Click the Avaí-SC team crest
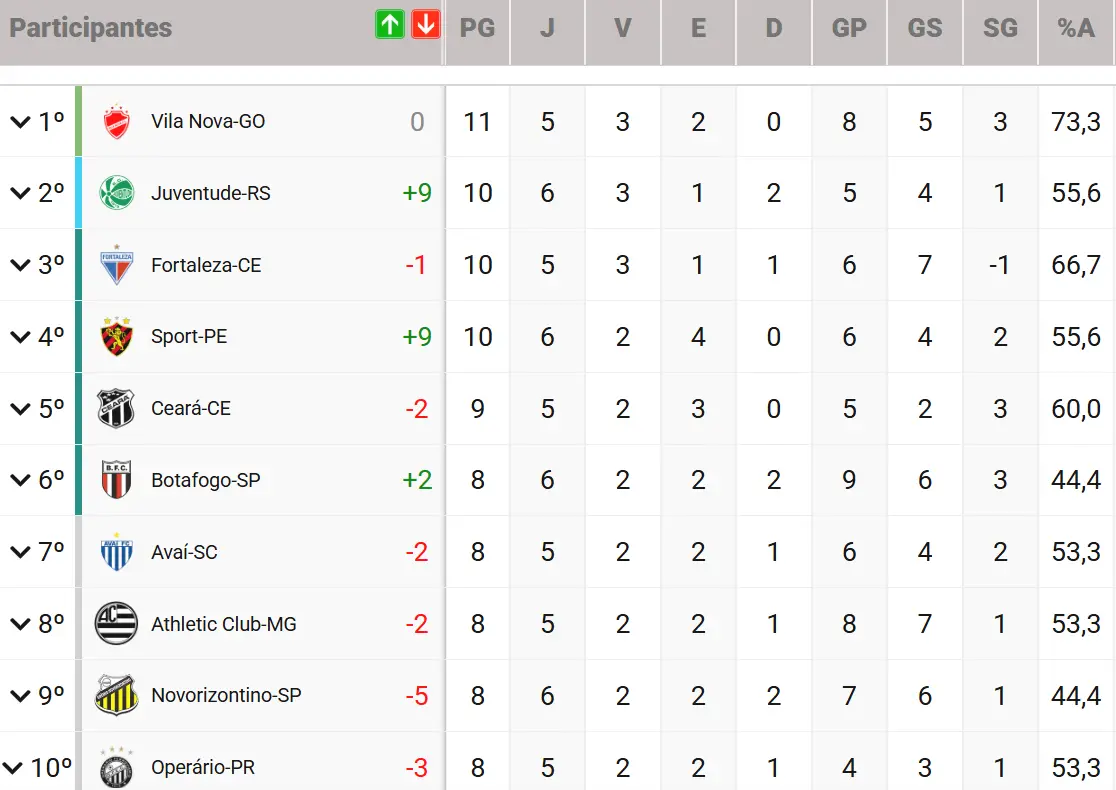Screen dimensions: 1116x790 [x=117, y=552]
